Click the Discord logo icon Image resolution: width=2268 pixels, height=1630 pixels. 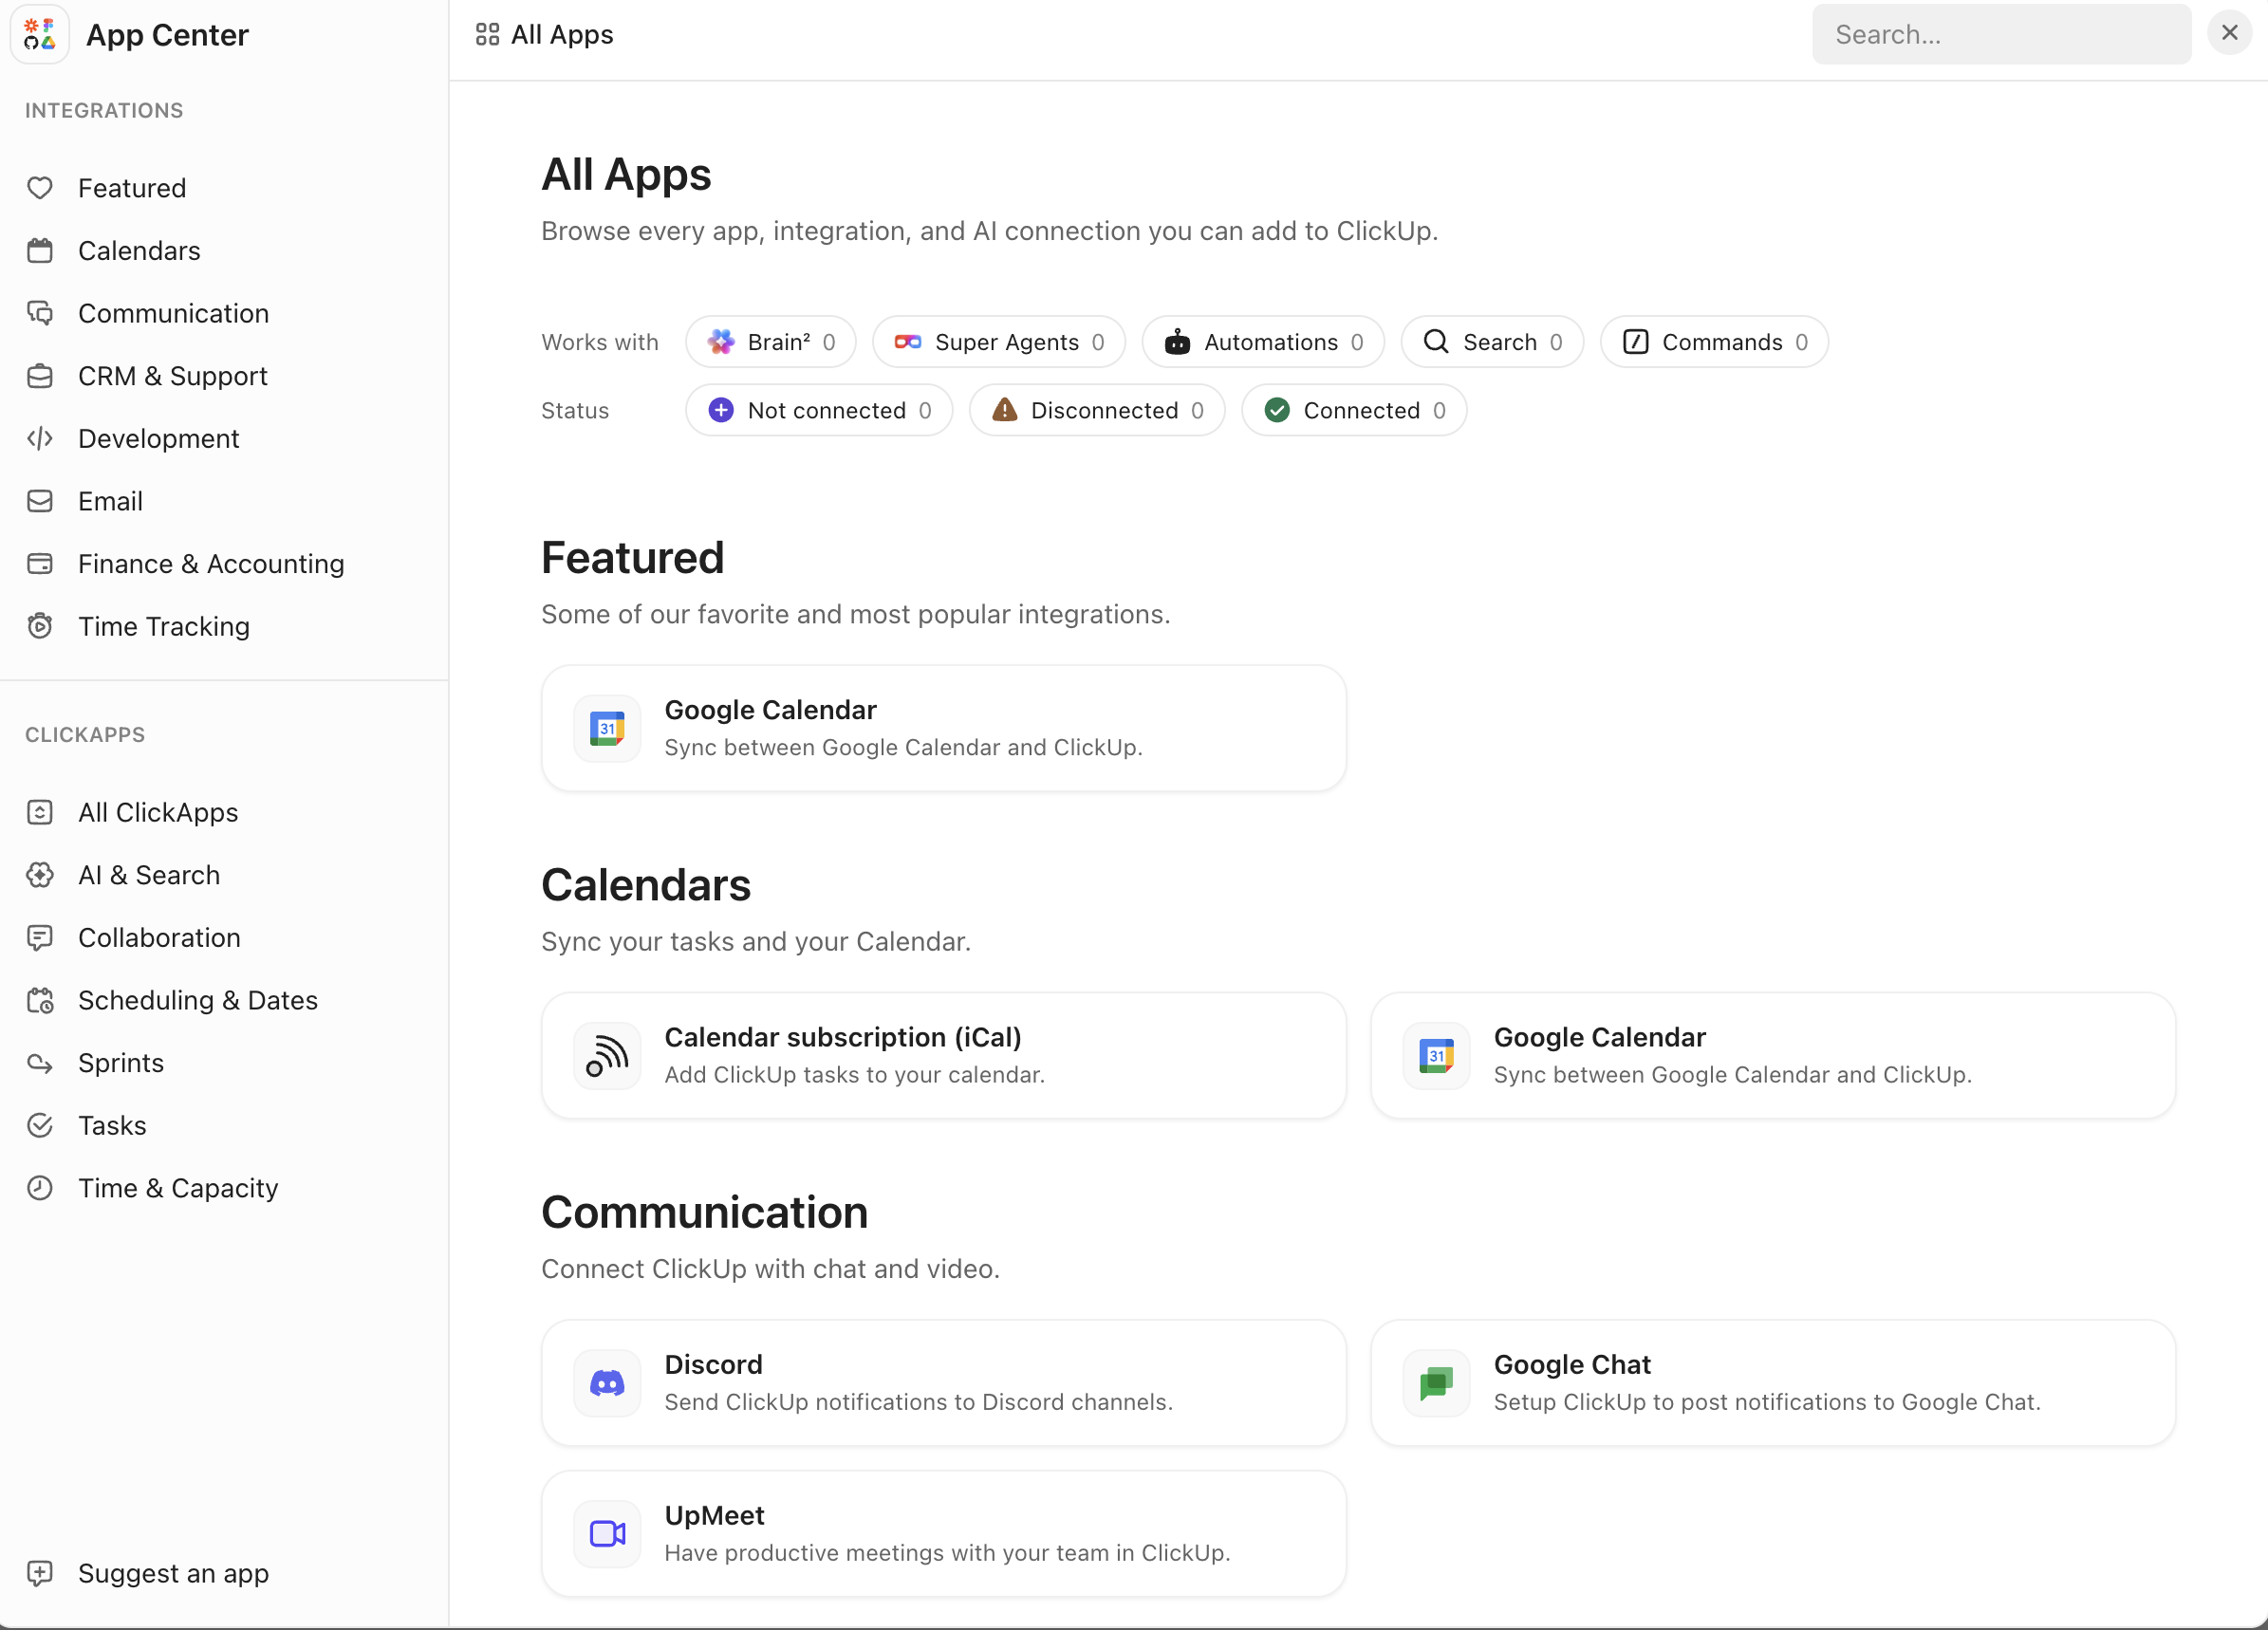tap(607, 1383)
